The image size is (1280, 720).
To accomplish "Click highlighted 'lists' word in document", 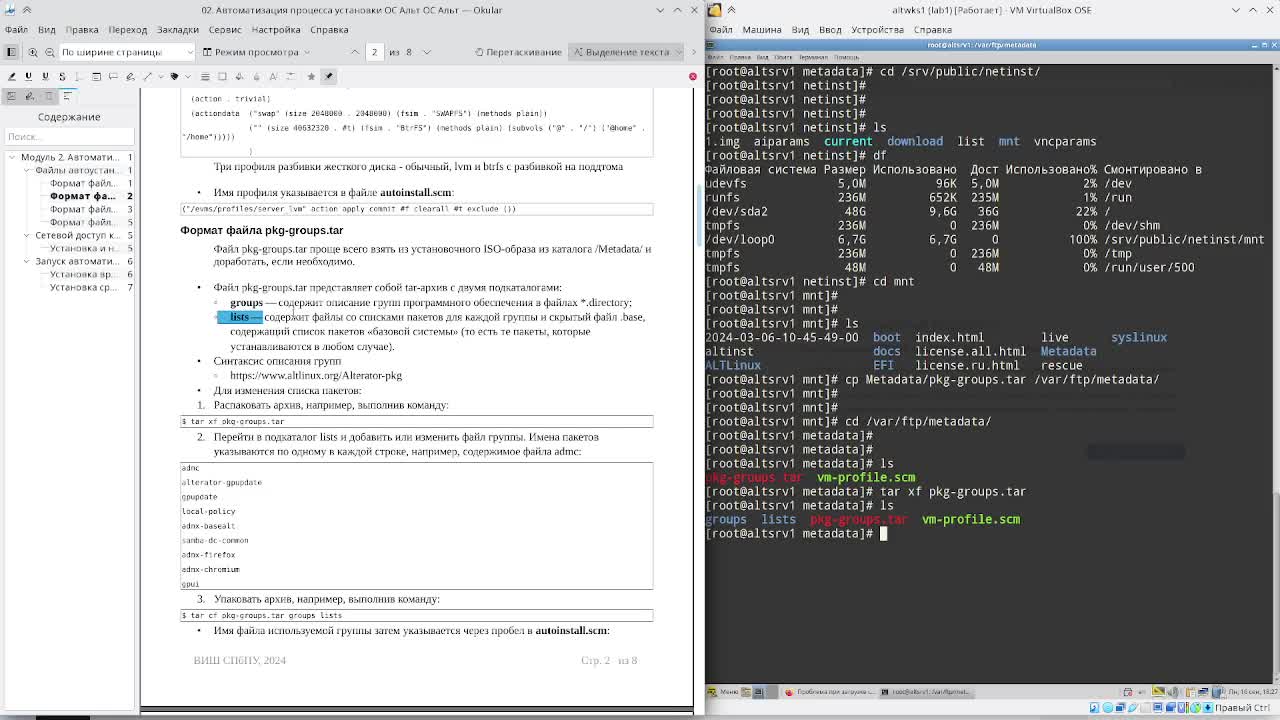I will 239,317.
